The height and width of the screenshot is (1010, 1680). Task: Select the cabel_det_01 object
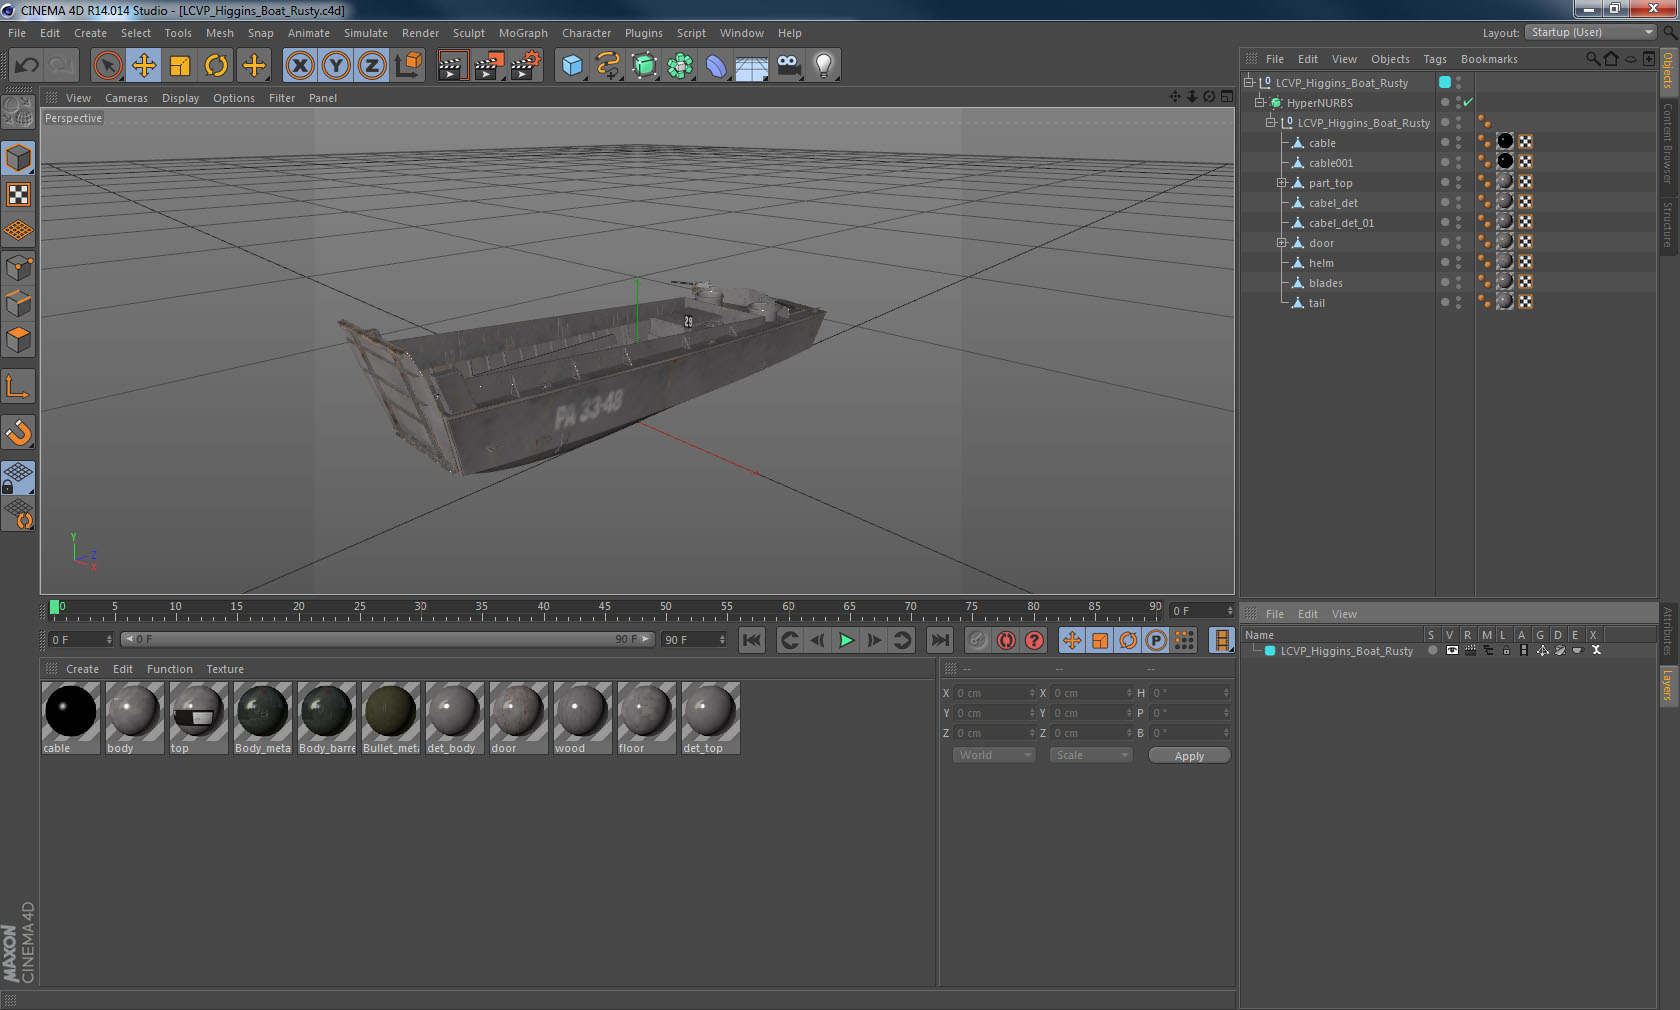1341,223
